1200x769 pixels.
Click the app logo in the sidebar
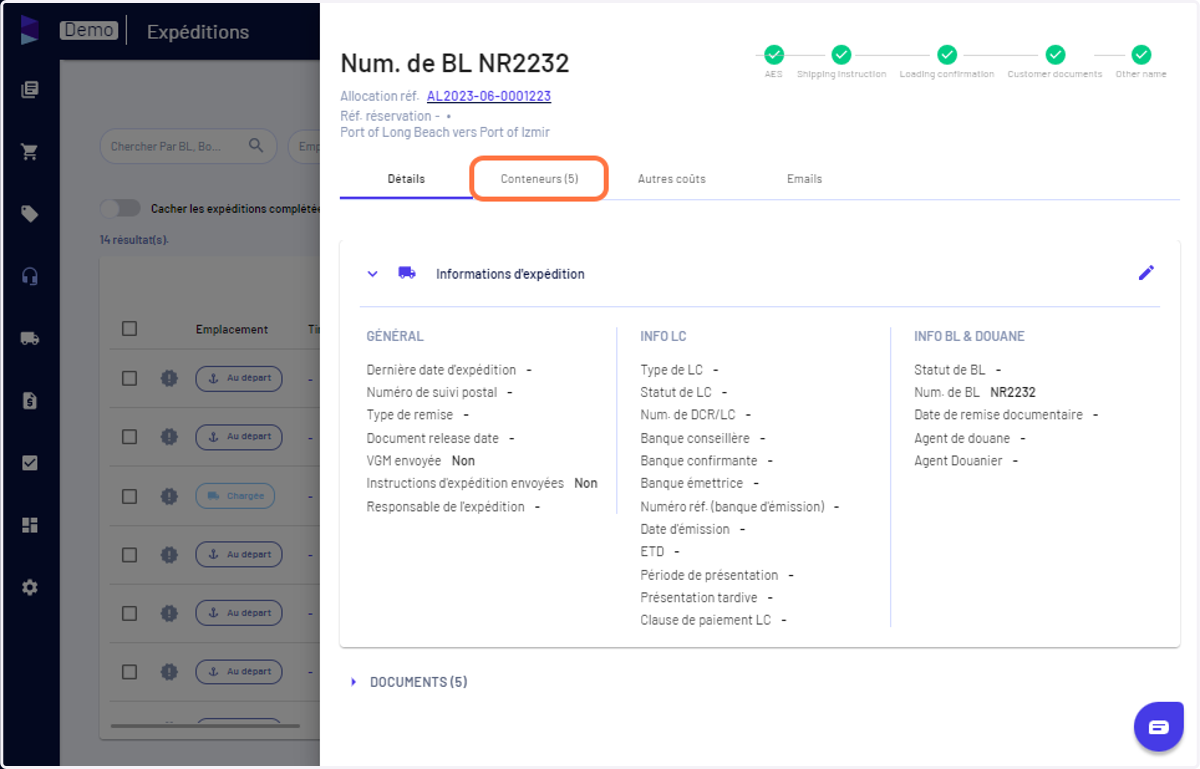[30, 30]
